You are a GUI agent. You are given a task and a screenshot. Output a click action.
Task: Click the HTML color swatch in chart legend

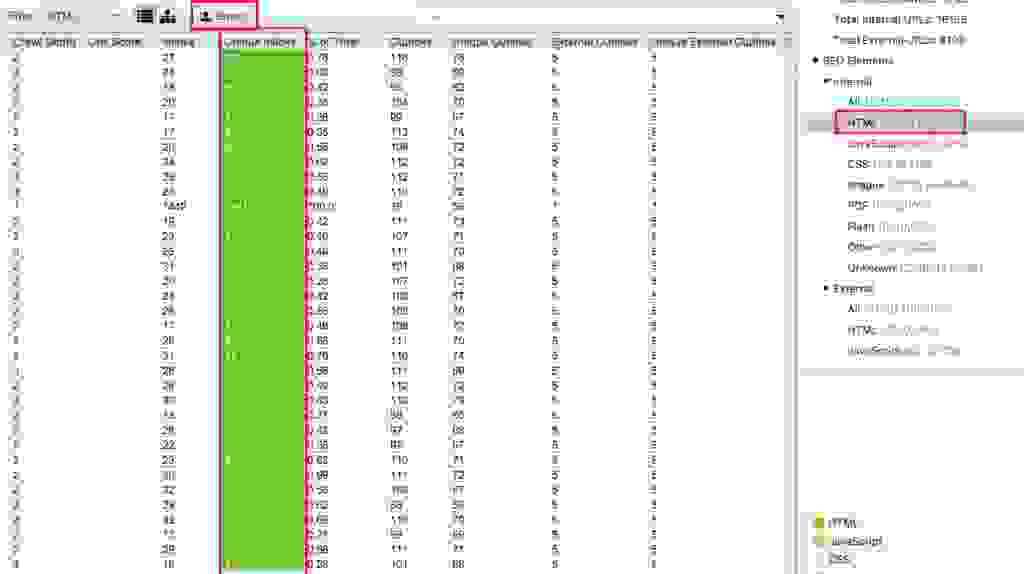(820, 523)
